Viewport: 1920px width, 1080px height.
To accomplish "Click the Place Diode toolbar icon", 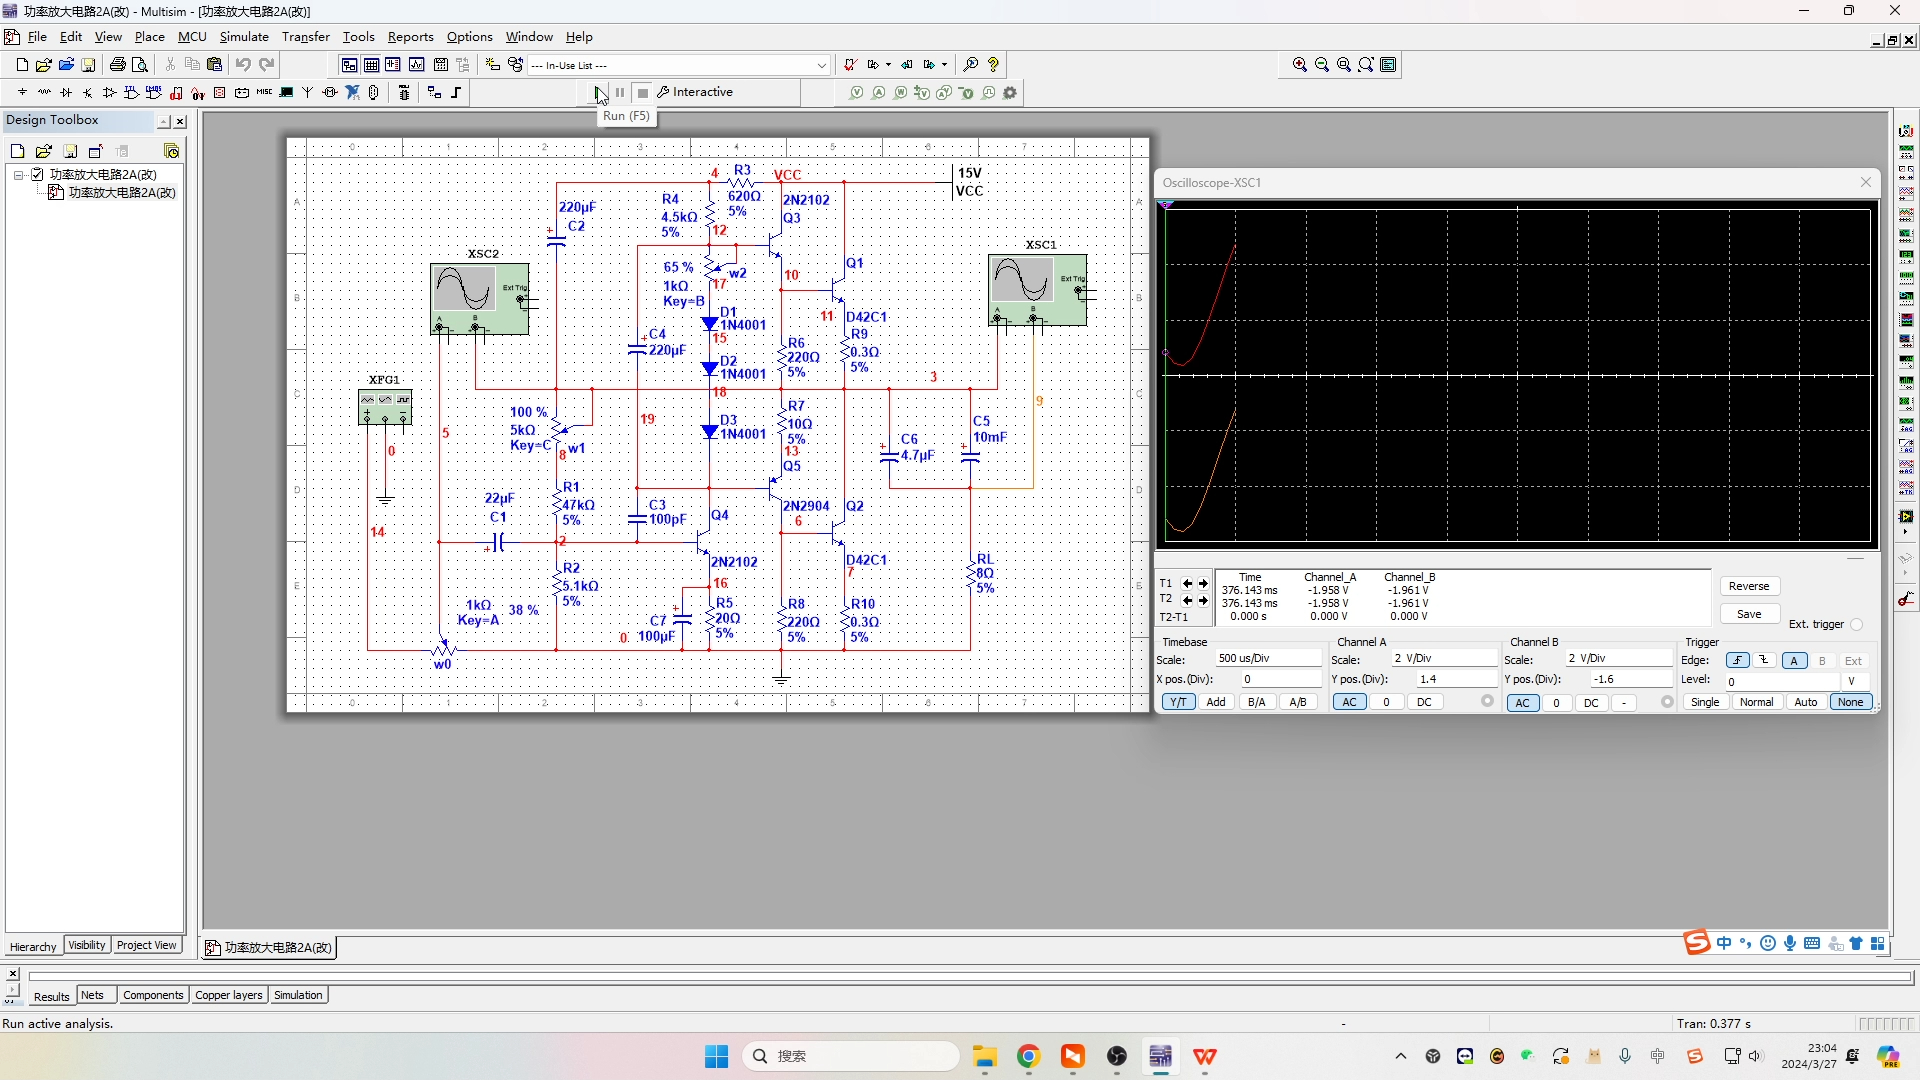I will point(66,93).
